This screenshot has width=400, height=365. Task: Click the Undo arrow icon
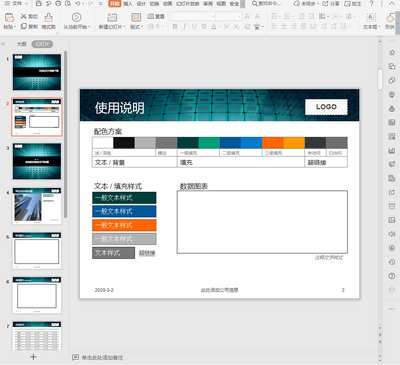77,4
